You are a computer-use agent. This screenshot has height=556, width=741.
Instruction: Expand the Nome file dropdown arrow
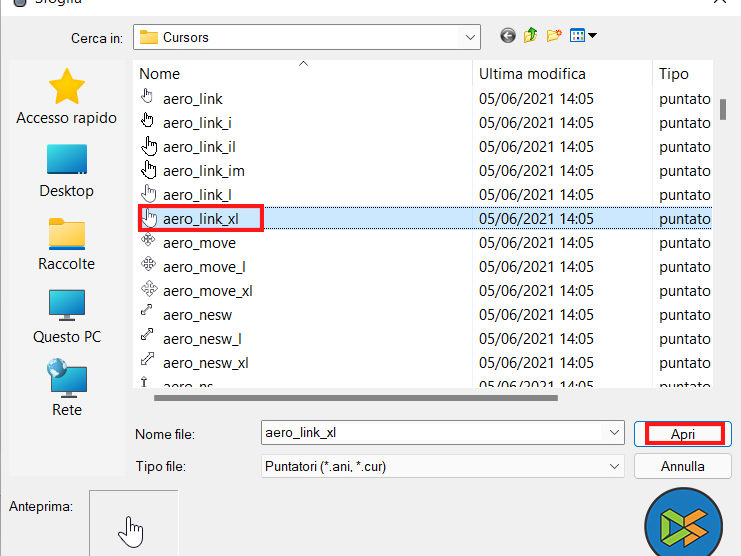tap(614, 433)
